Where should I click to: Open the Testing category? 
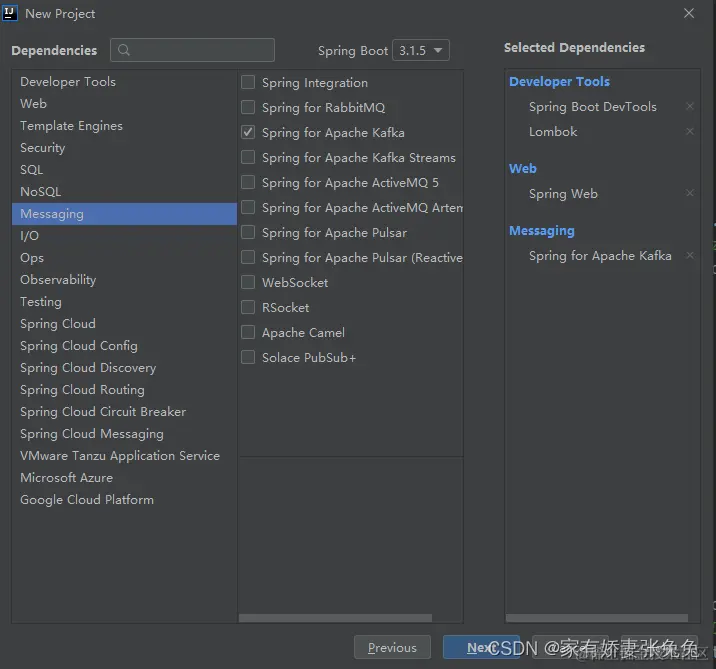124,301
